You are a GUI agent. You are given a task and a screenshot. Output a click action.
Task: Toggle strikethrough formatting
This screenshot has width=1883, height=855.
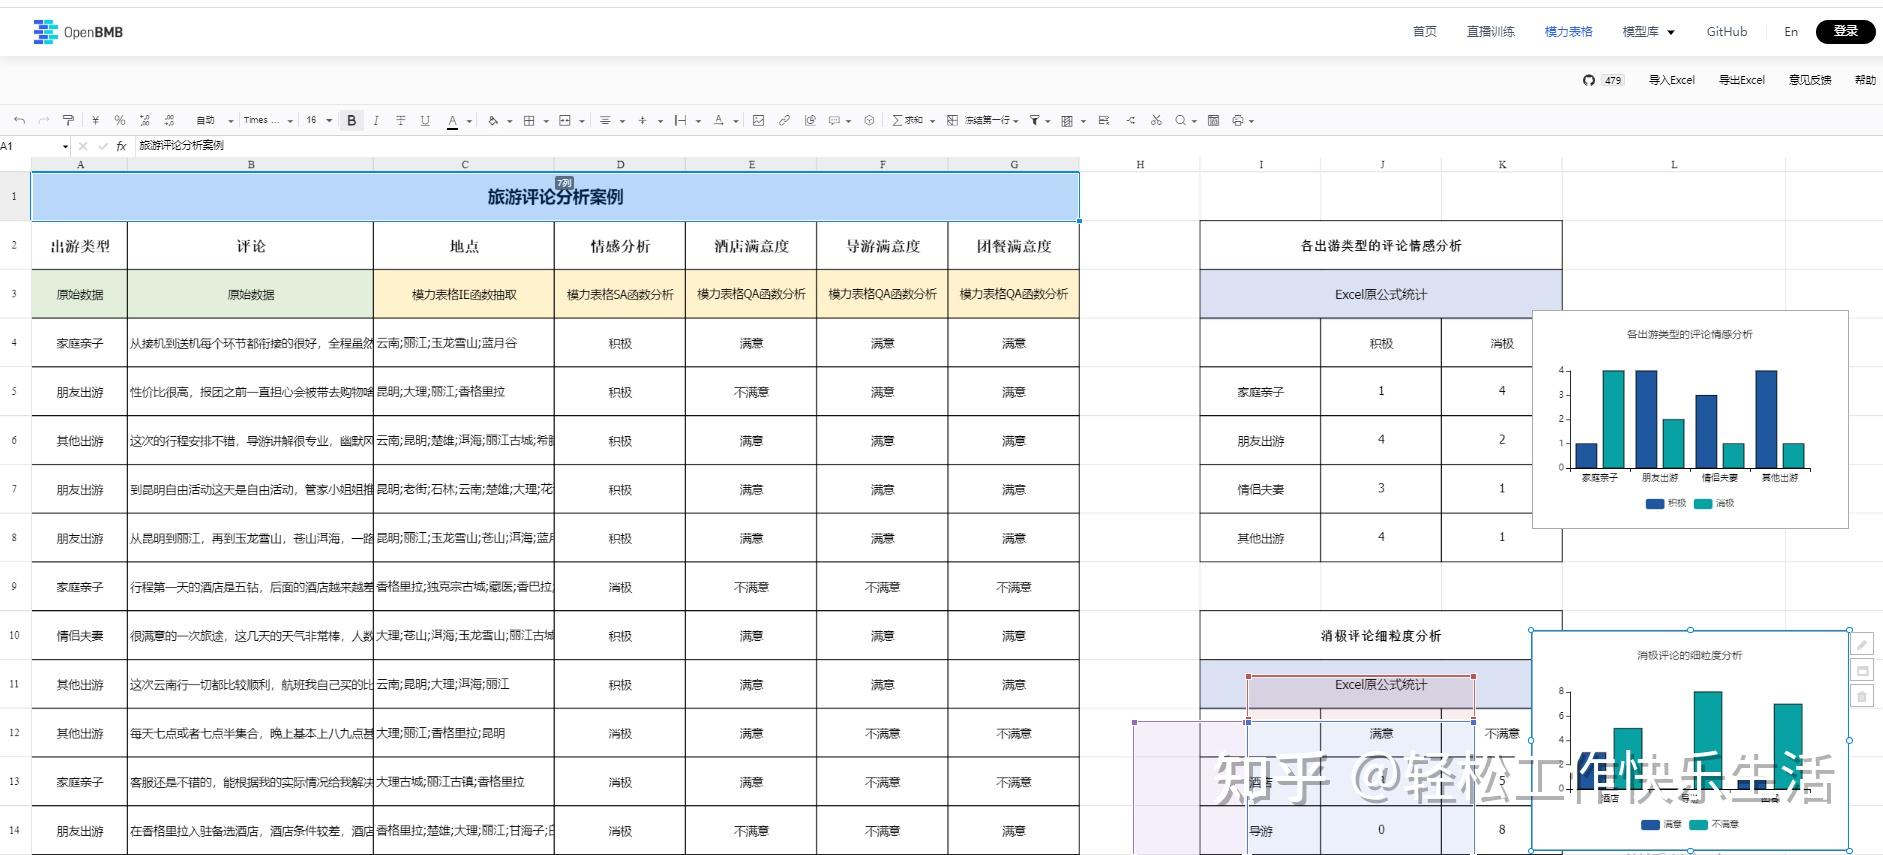tap(401, 120)
